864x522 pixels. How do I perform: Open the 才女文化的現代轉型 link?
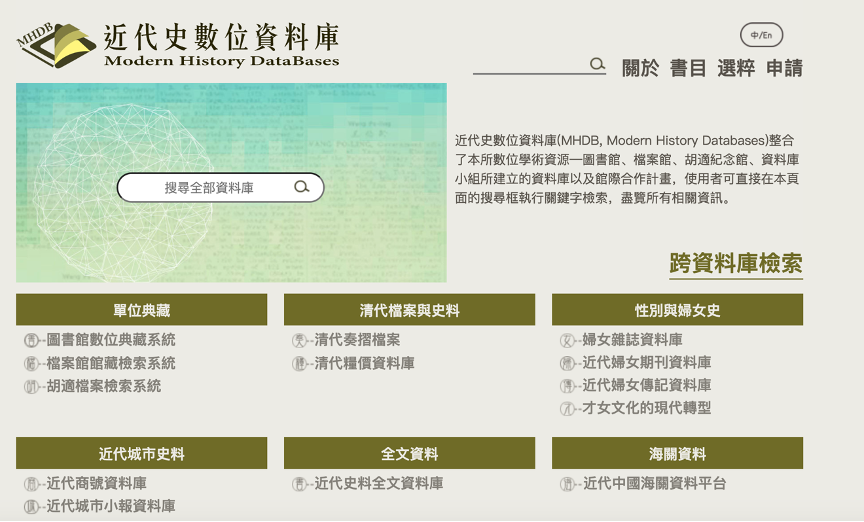tap(646, 408)
